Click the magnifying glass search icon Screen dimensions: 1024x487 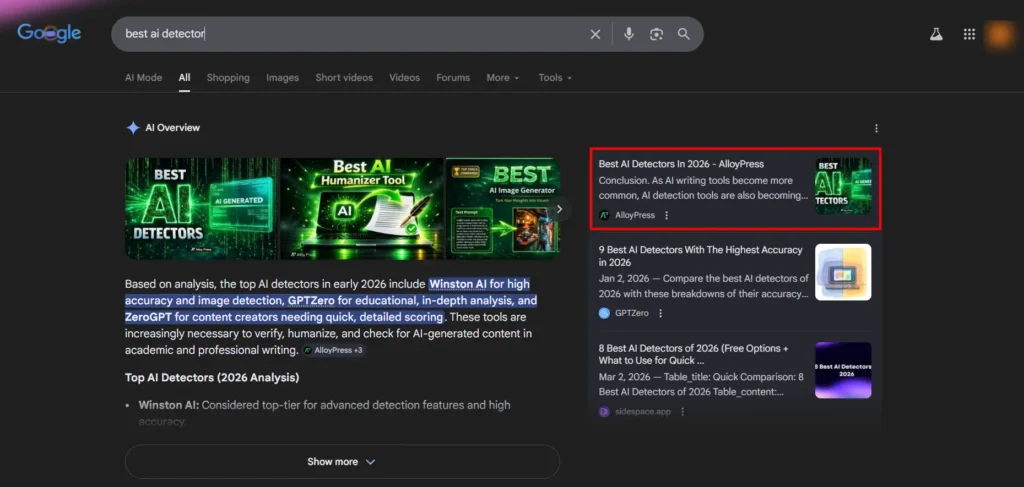[684, 34]
